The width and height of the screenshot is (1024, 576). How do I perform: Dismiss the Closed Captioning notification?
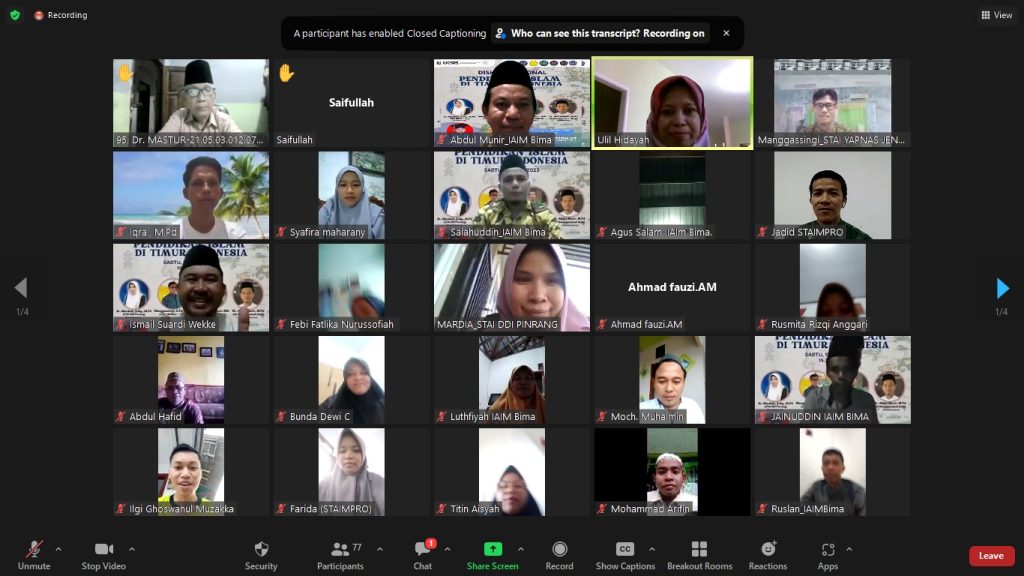pos(726,33)
